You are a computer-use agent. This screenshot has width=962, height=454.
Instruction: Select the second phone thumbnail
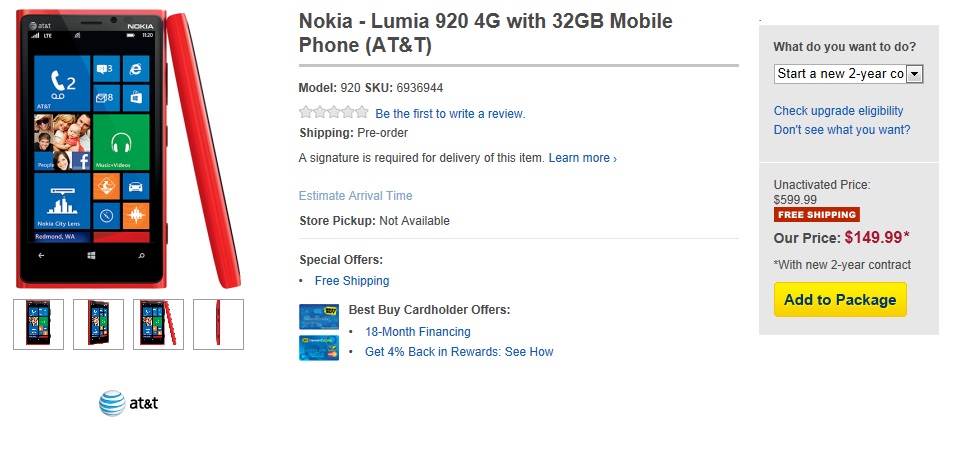99,324
